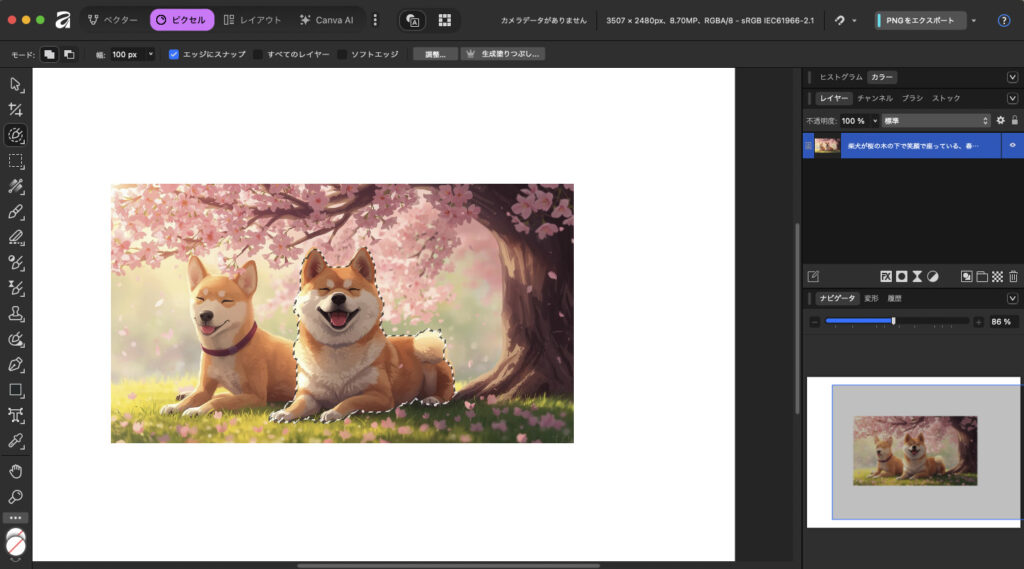Click the delete layer trash icon
This screenshot has width=1024, height=569.
point(1013,276)
